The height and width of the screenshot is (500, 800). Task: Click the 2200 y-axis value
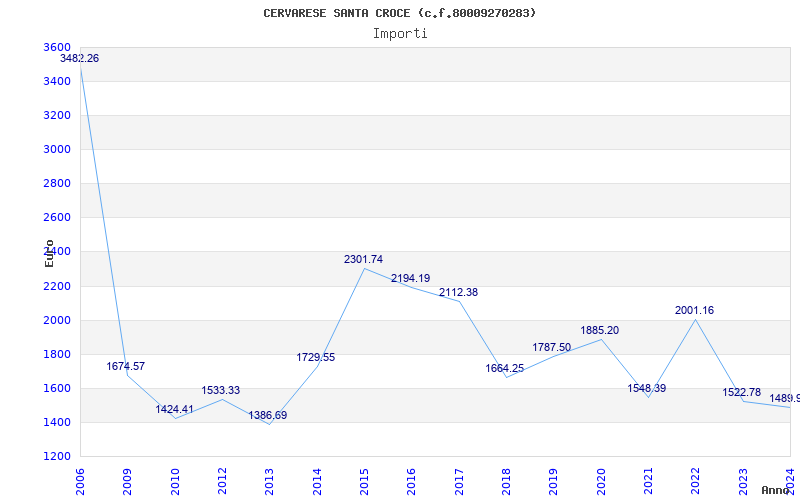(57, 286)
